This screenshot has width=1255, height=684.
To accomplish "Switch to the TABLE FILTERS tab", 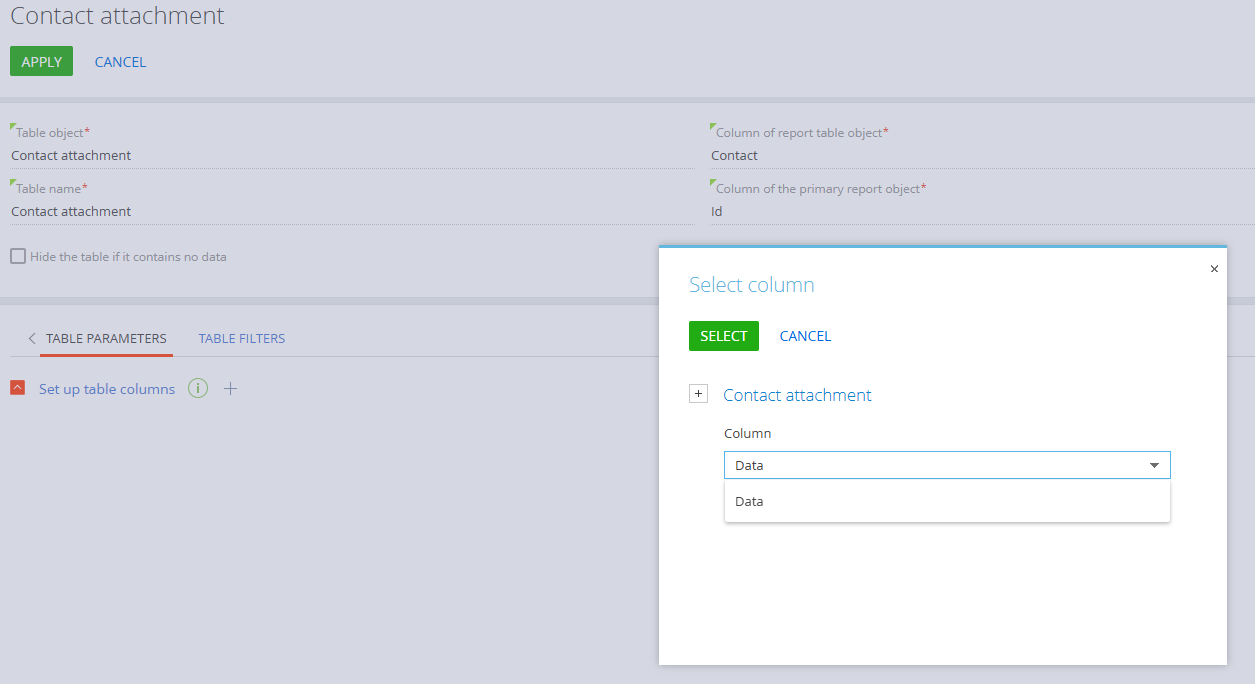I will [241, 339].
